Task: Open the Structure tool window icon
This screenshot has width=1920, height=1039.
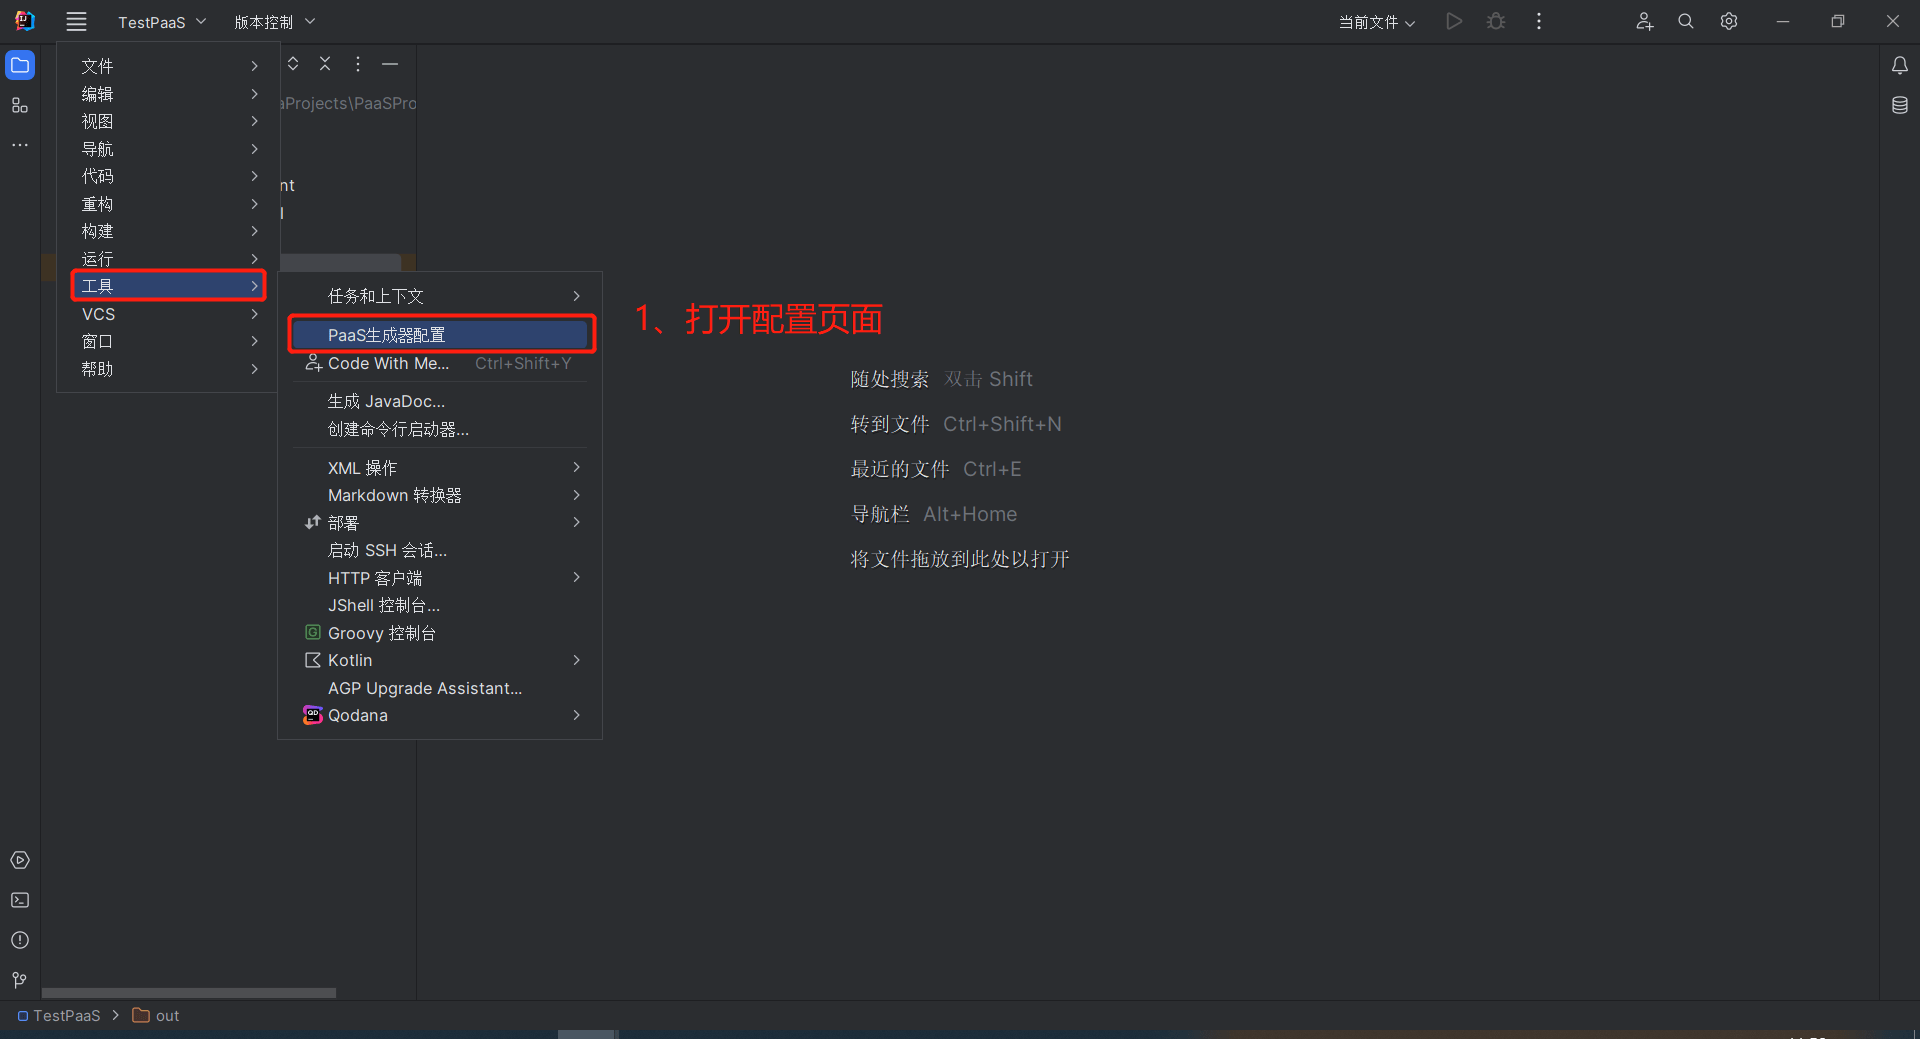Action: click(x=20, y=105)
